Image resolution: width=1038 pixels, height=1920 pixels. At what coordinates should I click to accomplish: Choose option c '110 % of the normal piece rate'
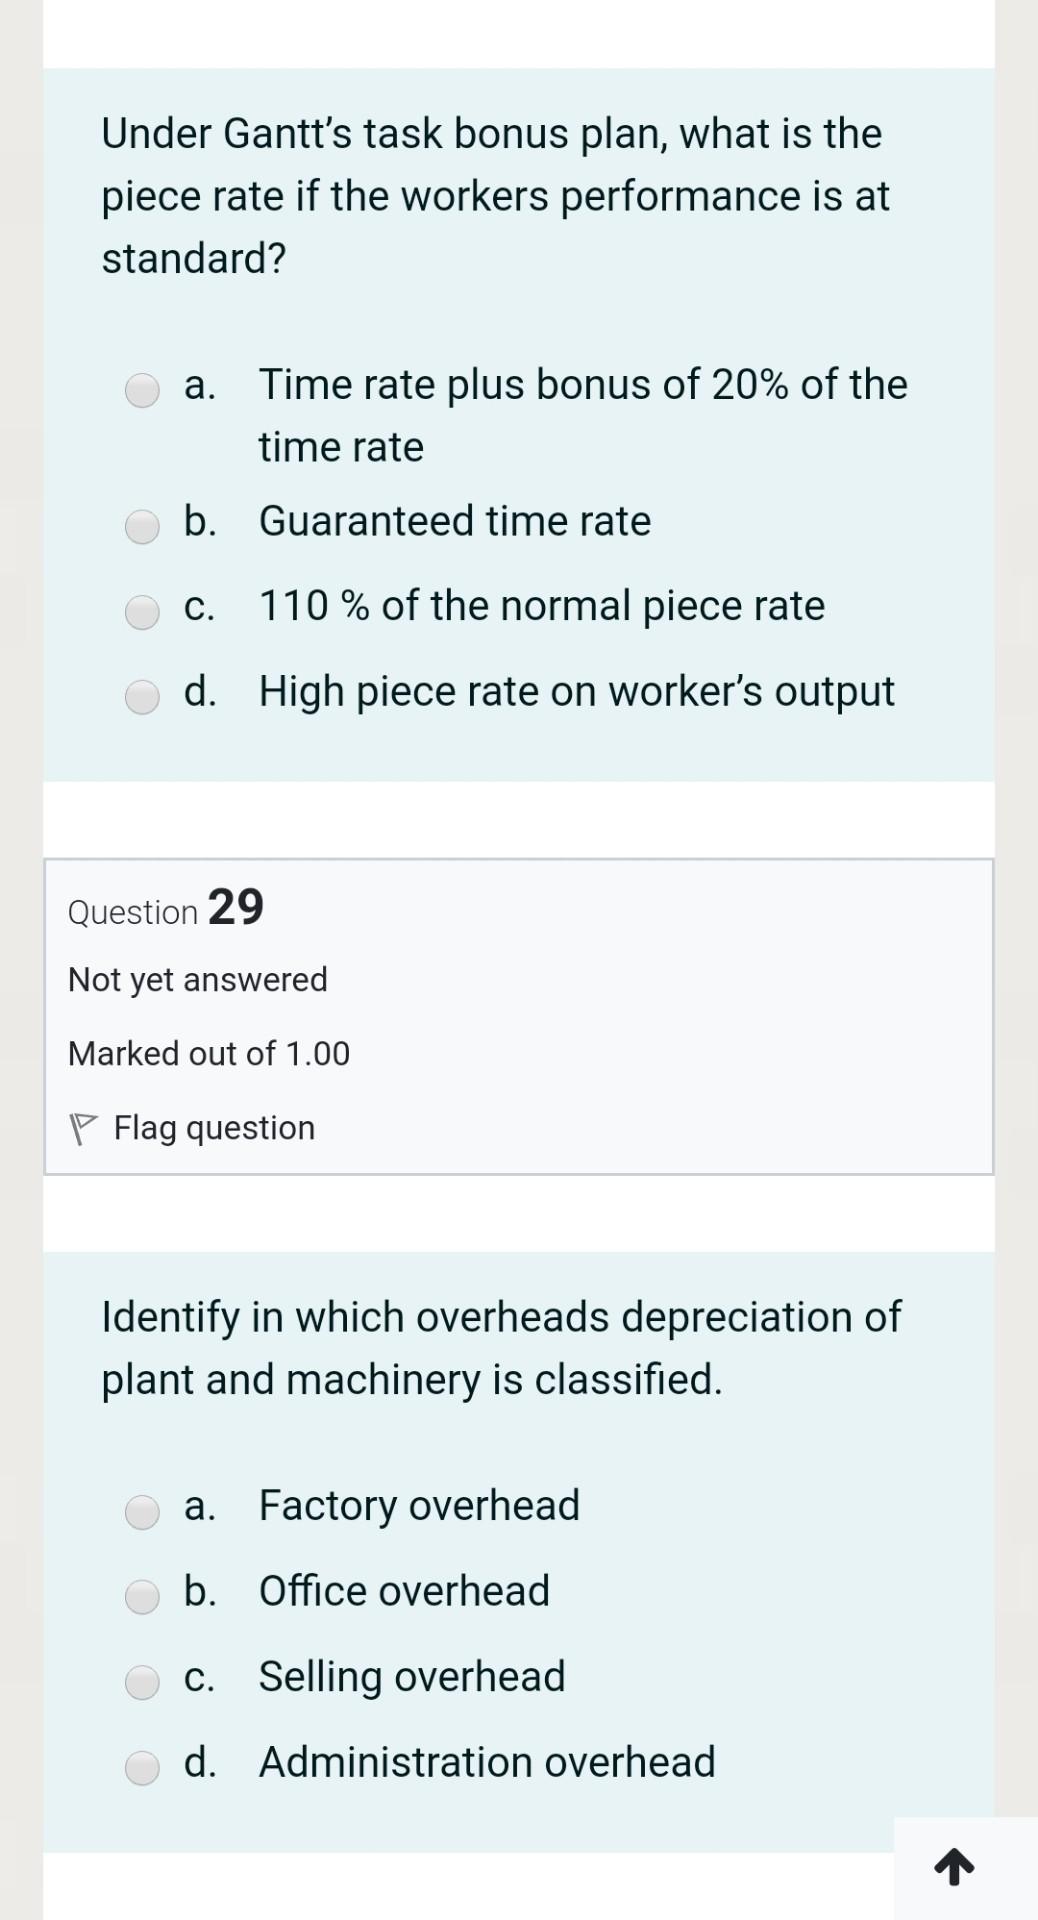click(x=143, y=612)
